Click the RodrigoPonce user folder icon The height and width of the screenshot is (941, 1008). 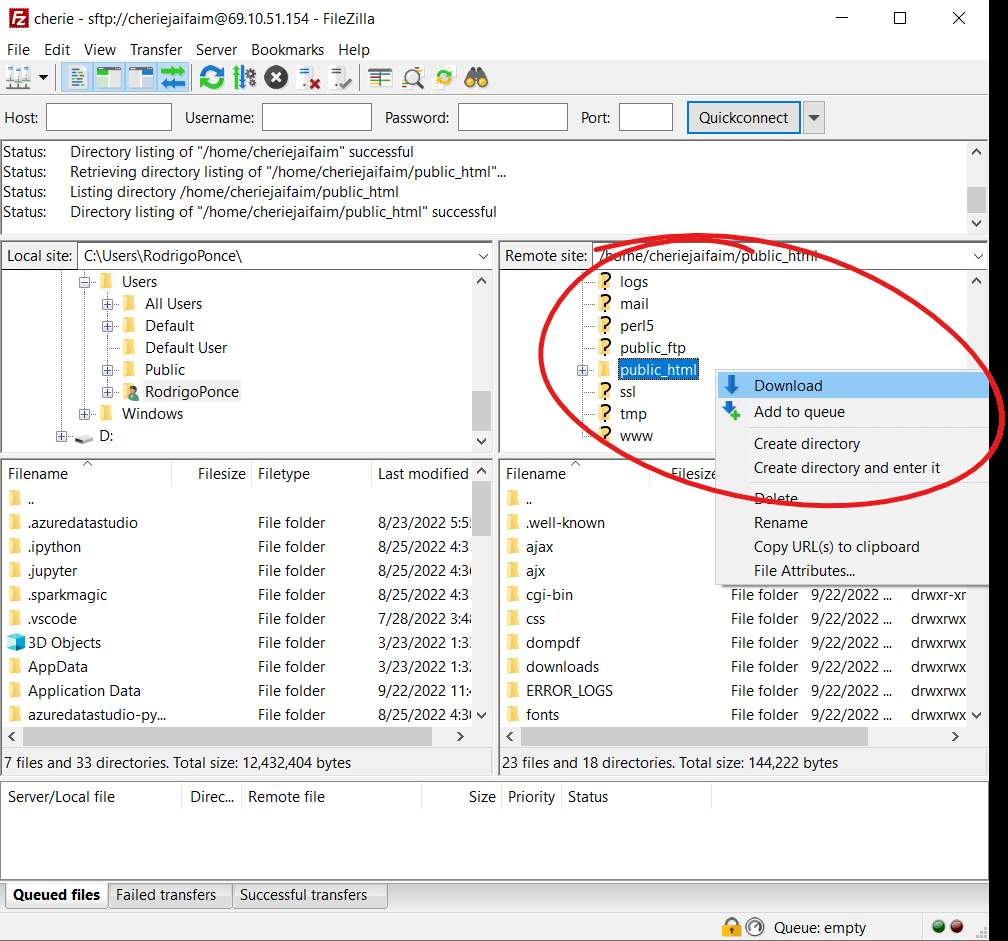(x=131, y=392)
